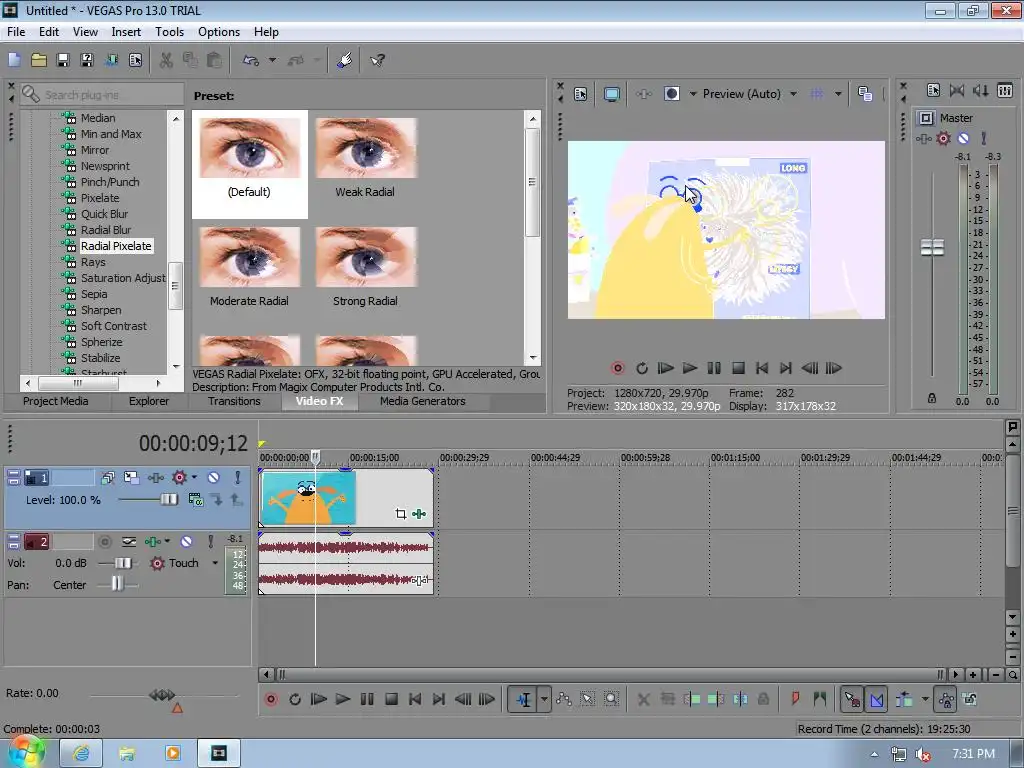
Task: Adjust the audio track Pan slider
Action: click(x=116, y=584)
